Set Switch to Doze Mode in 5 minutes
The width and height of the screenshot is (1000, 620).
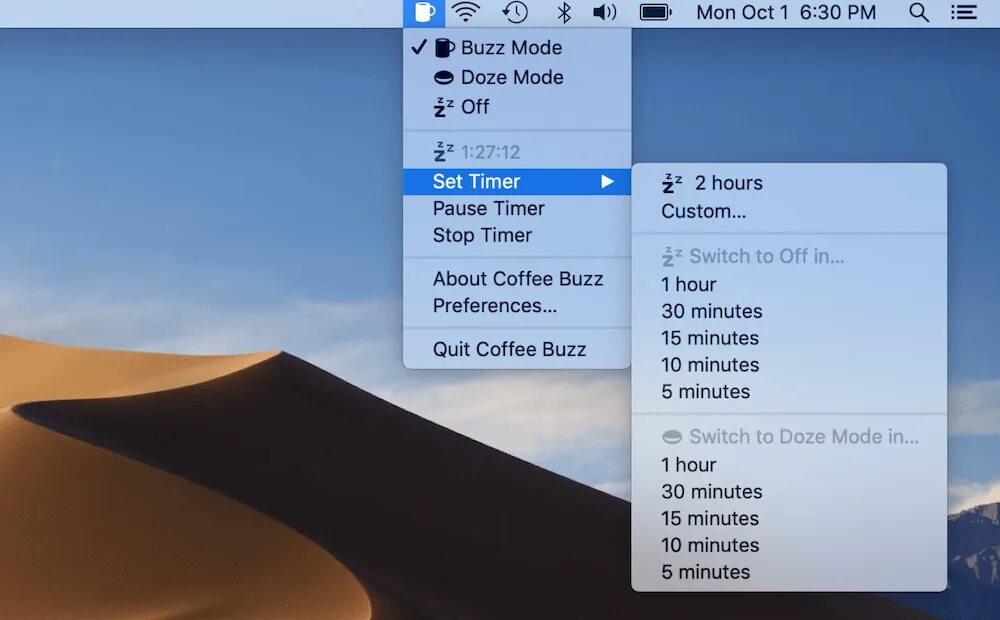[x=789, y=572]
